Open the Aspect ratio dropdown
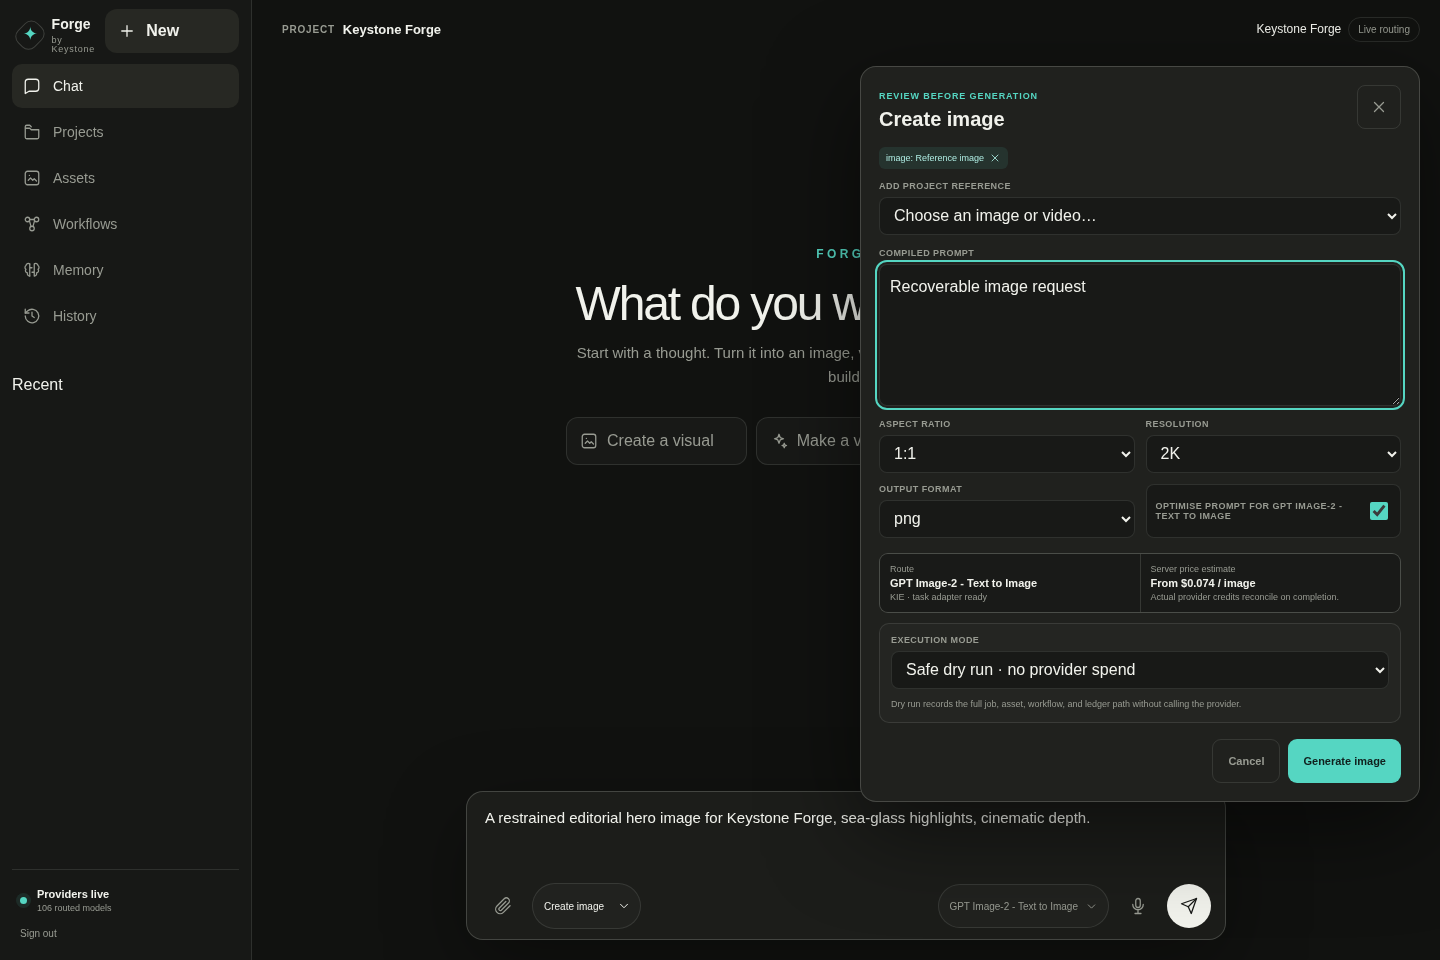The height and width of the screenshot is (960, 1440). pos(1006,454)
